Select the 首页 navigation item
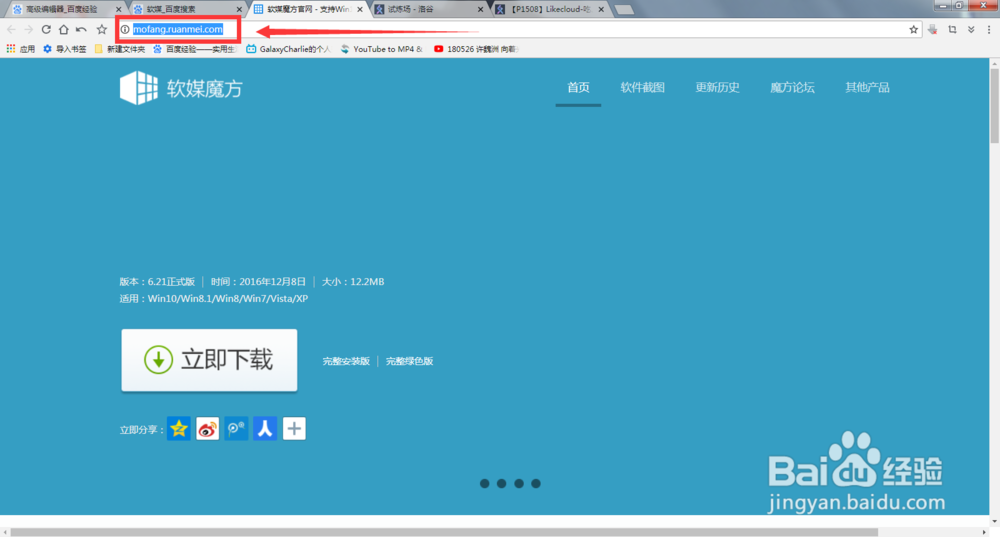This screenshot has height=537, width=1000. tap(578, 87)
